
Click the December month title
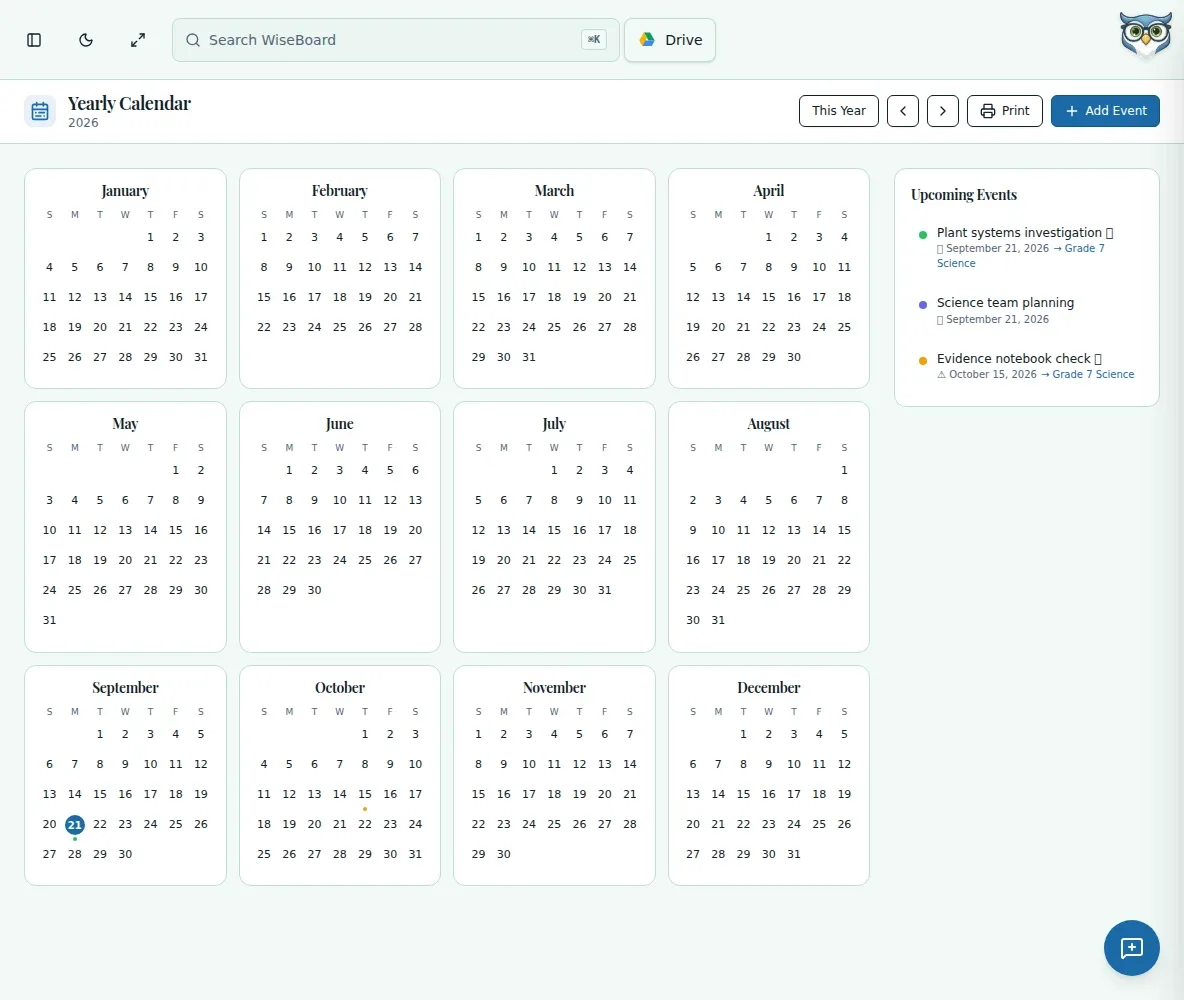(x=769, y=688)
